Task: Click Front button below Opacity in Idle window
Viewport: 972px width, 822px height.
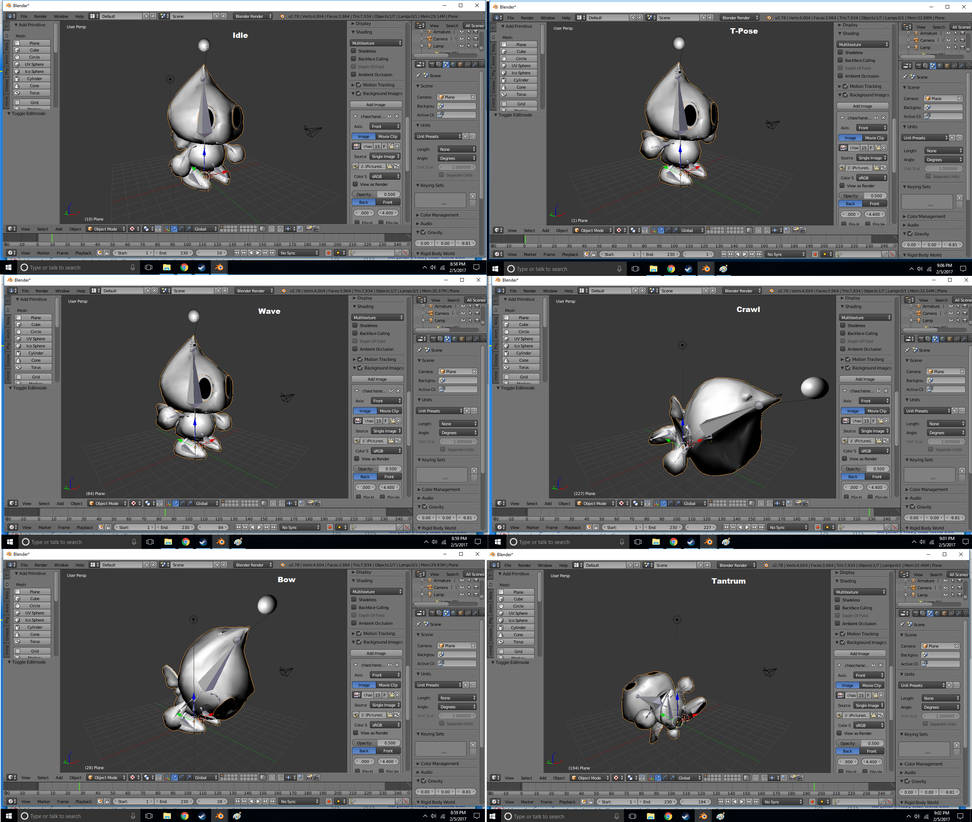Action: [x=387, y=201]
